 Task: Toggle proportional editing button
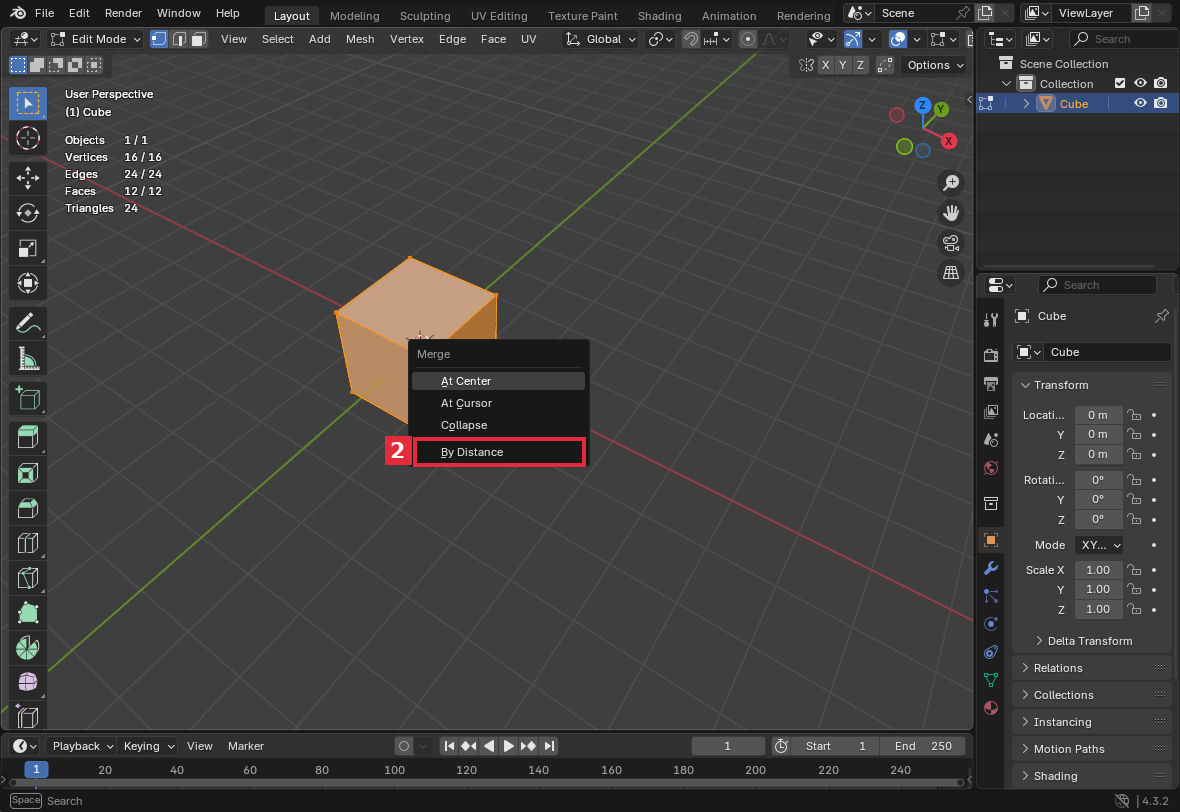coord(747,39)
